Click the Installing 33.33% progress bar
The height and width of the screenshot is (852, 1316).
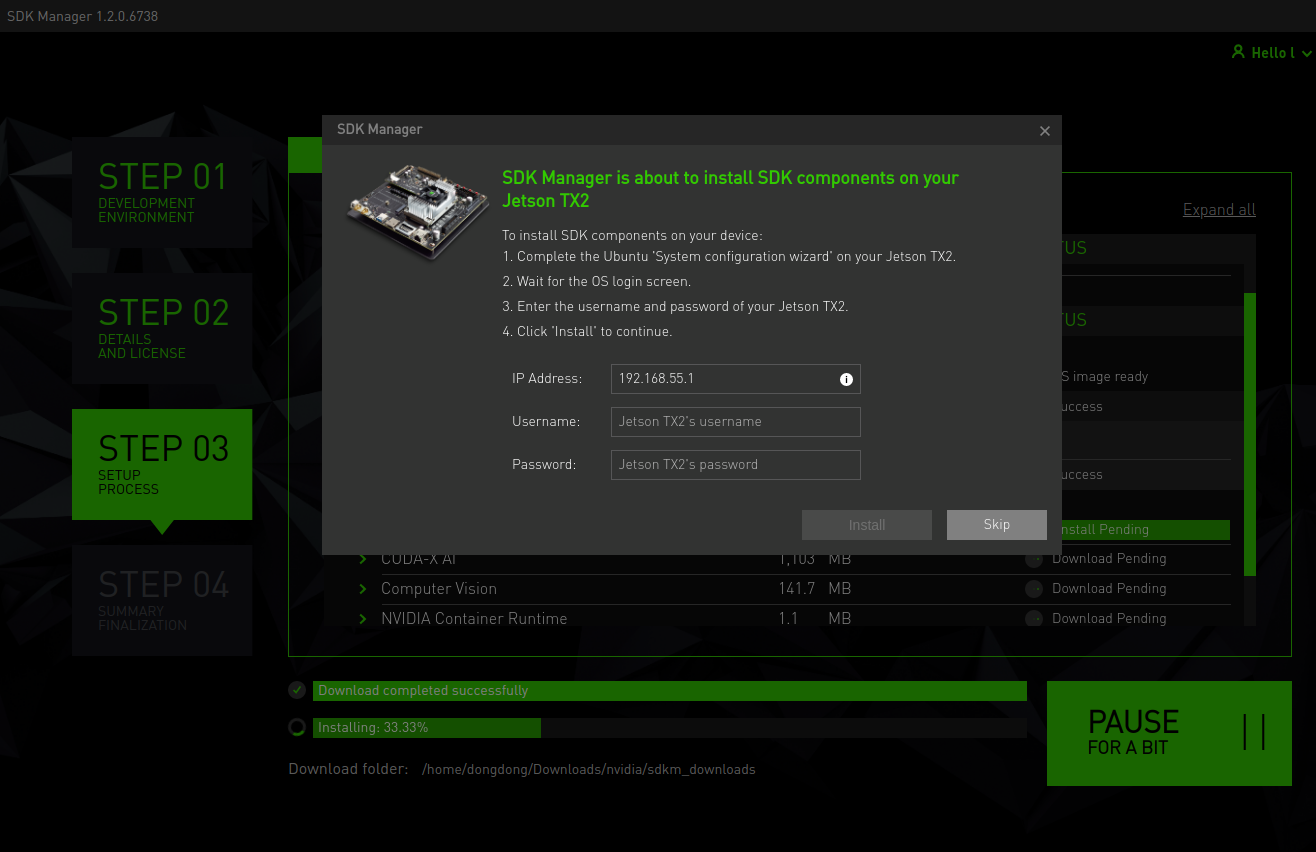(670, 728)
